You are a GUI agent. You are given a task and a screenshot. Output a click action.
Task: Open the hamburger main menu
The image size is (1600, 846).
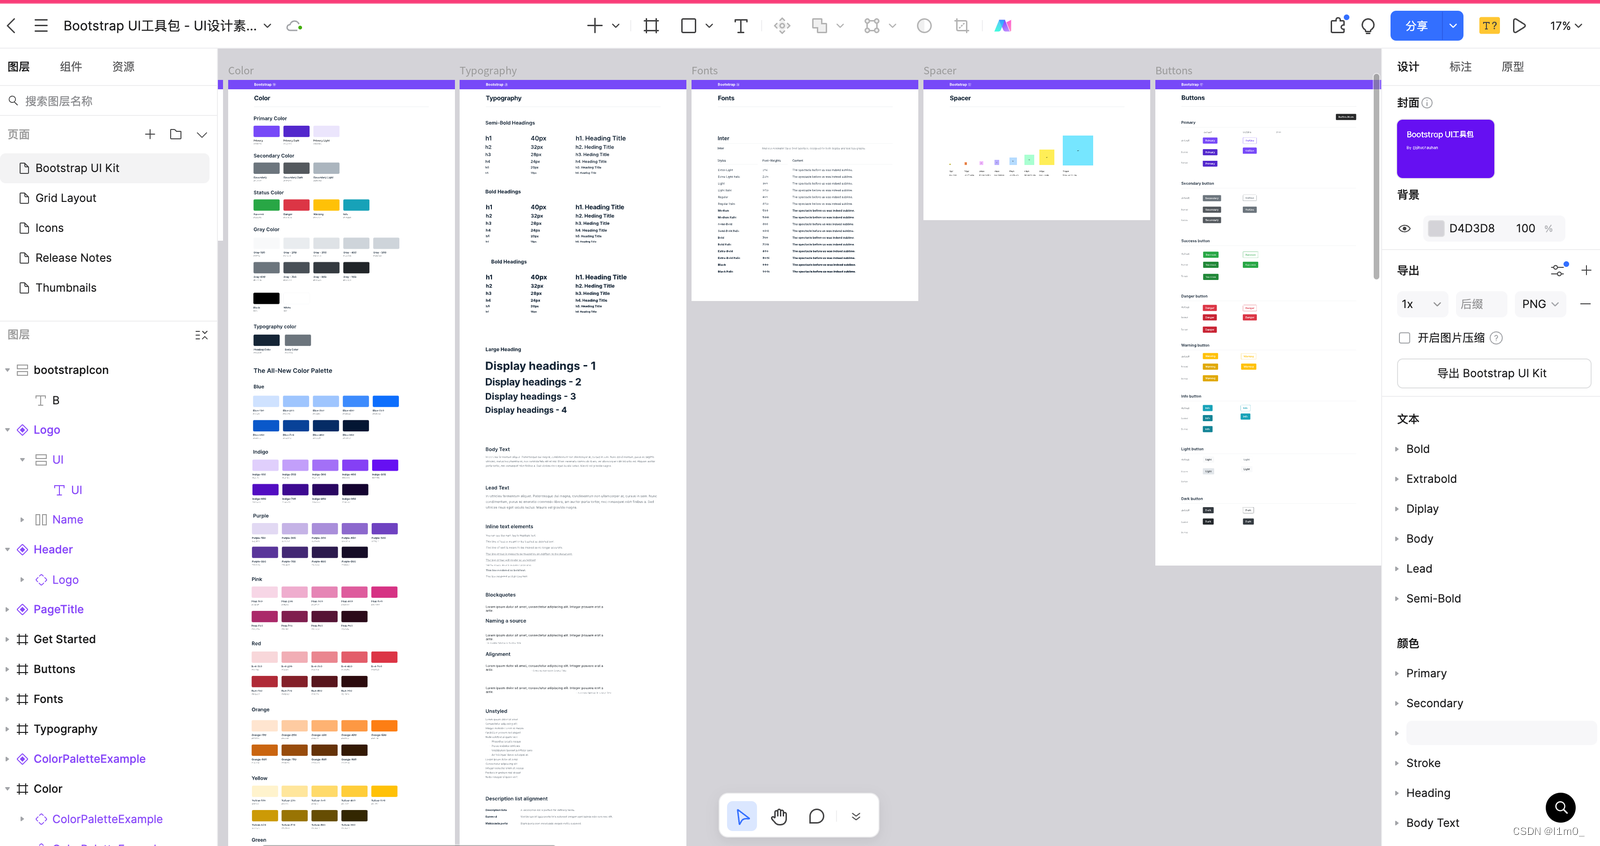(41, 26)
